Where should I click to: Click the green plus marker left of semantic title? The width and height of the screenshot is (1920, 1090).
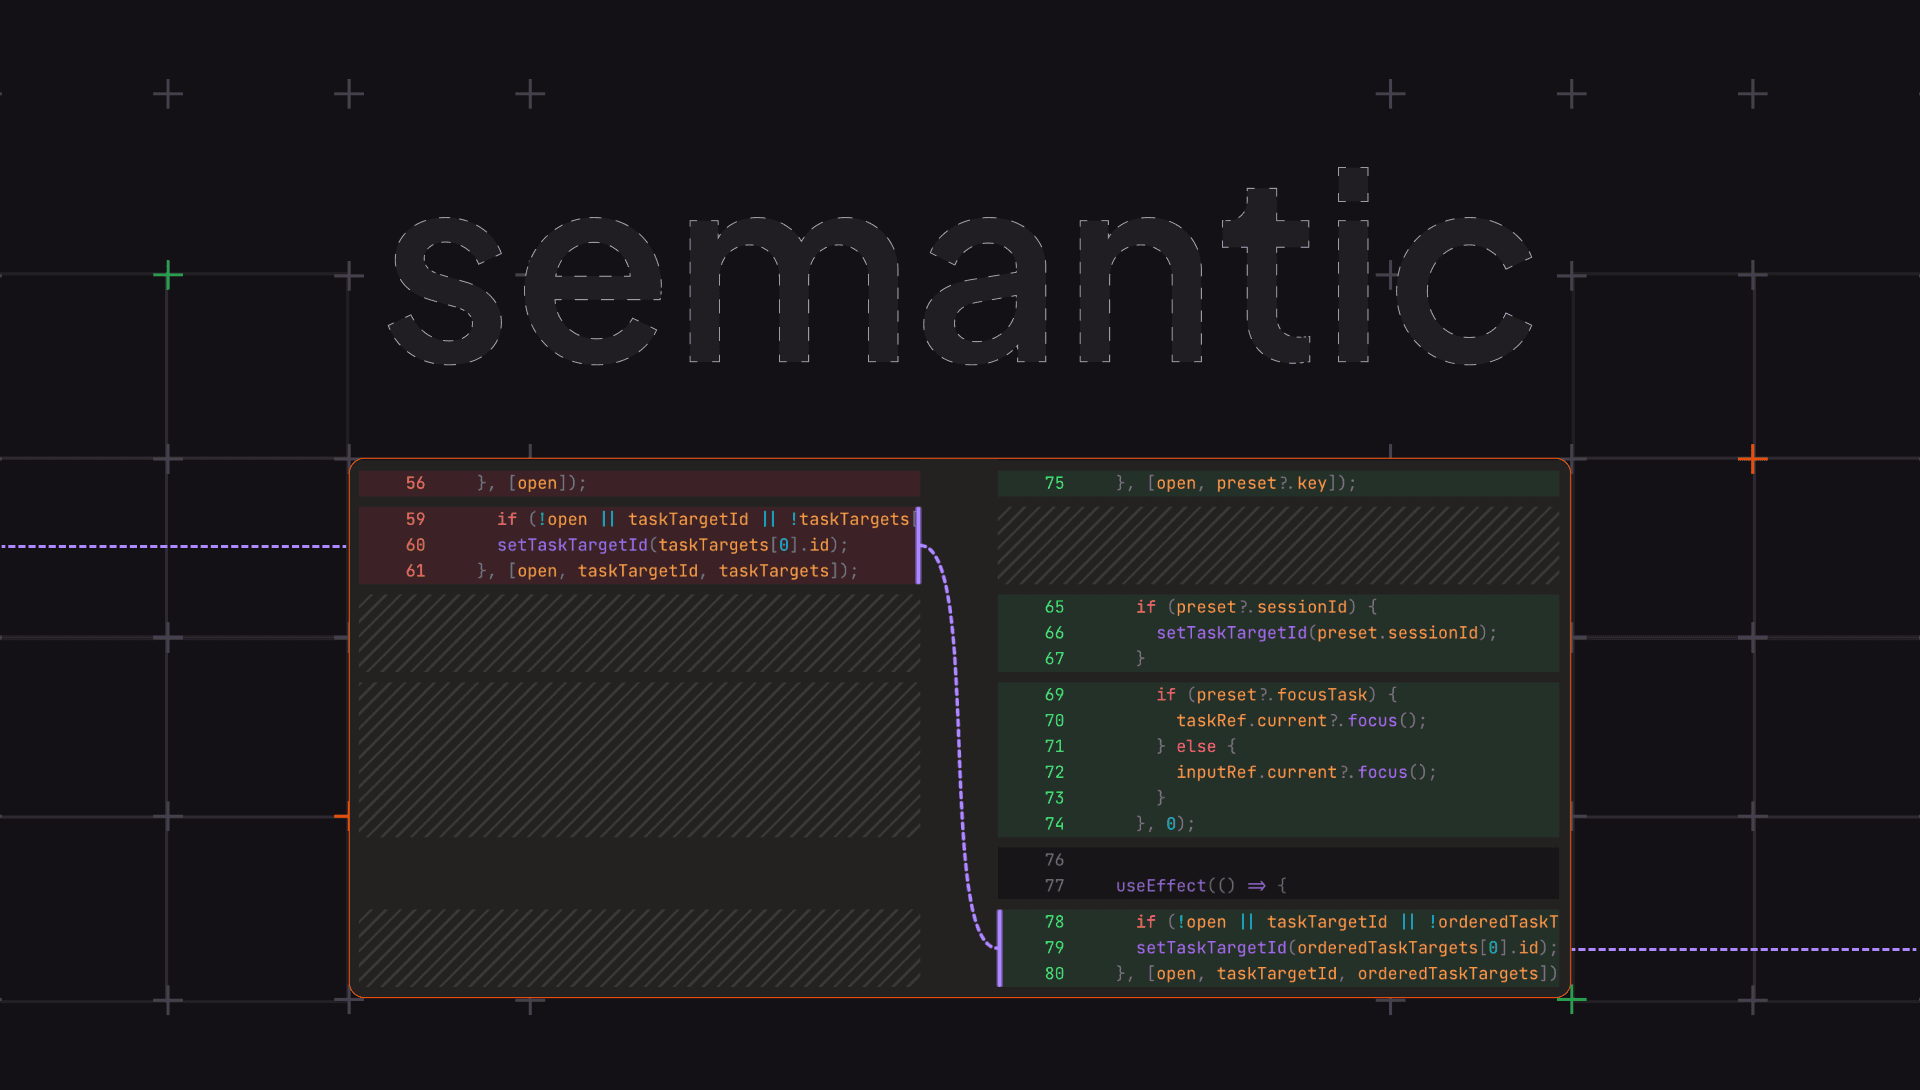point(168,275)
